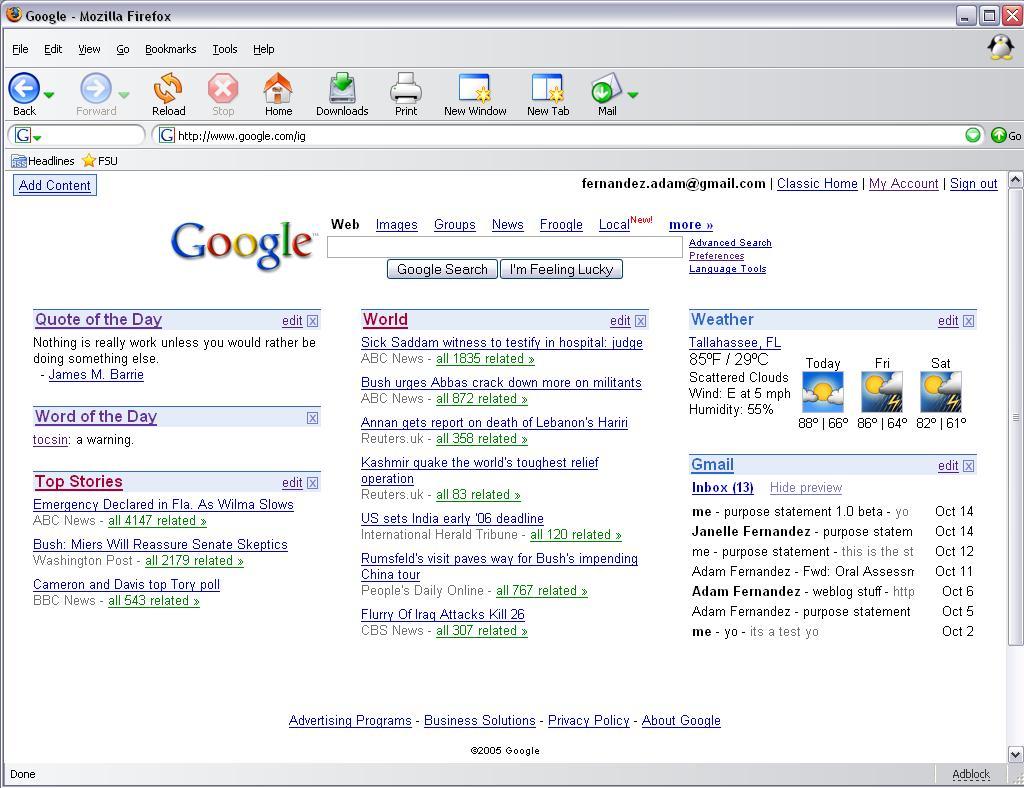Image resolution: width=1024 pixels, height=788 pixels.
Task: Close the Top Stories module
Action: (x=313, y=482)
